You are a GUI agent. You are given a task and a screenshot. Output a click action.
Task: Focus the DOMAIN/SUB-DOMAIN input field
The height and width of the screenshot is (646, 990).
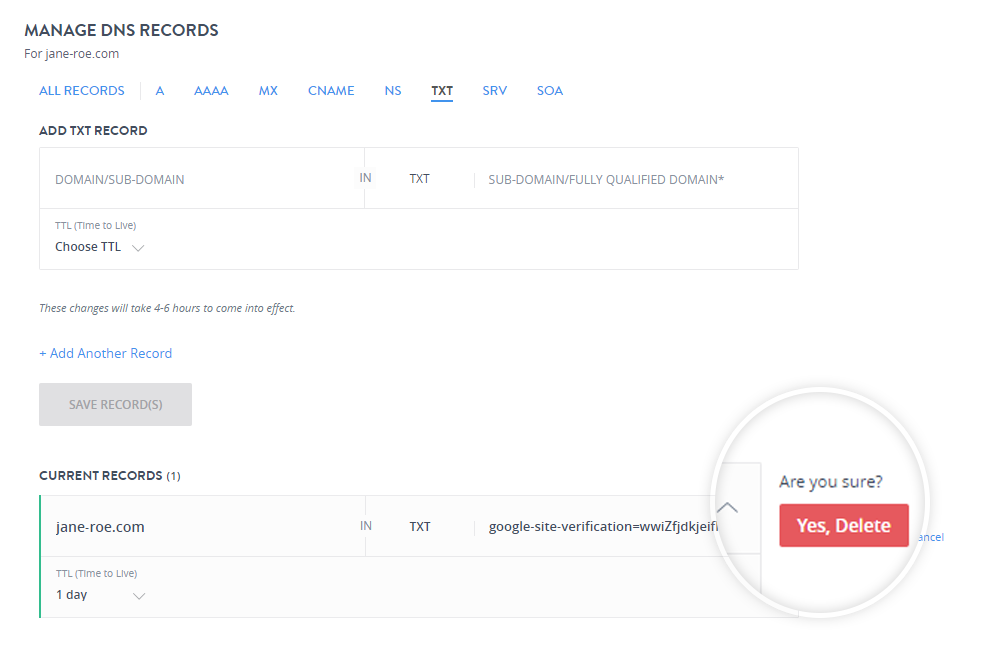coord(201,179)
